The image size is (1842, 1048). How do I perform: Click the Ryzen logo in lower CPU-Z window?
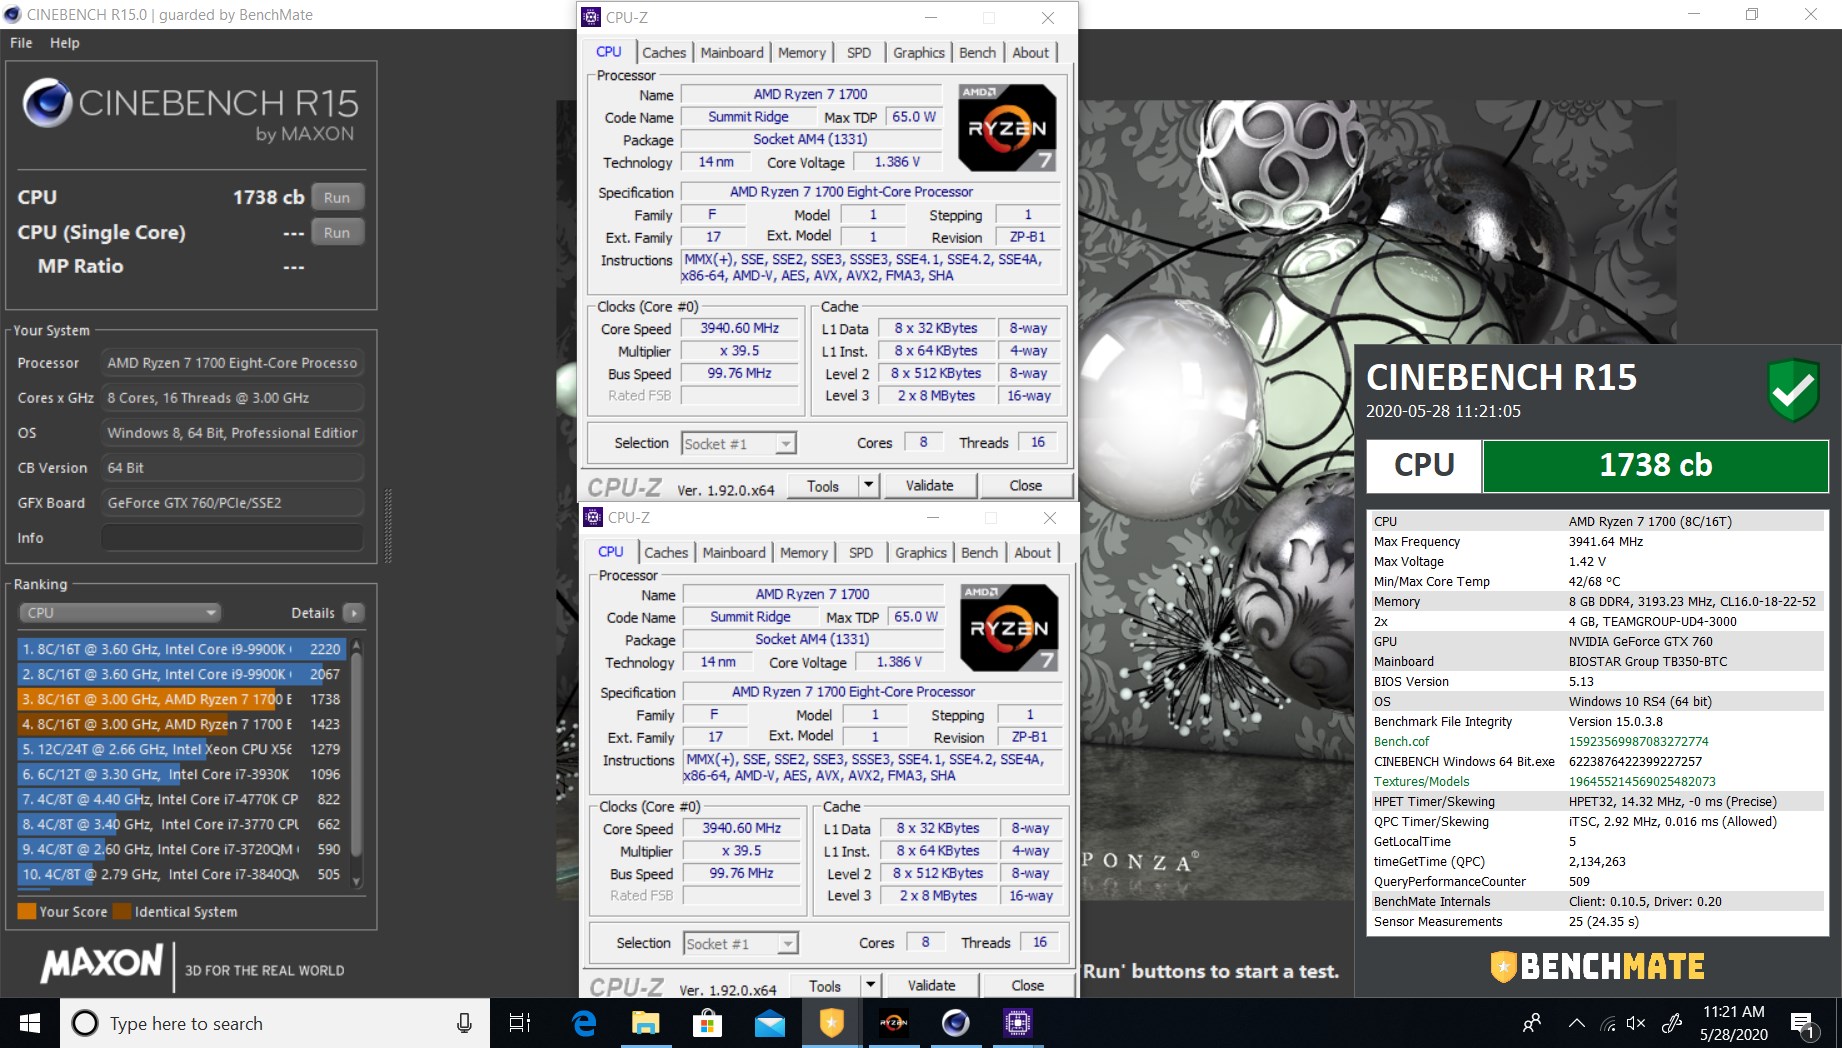click(1009, 627)
